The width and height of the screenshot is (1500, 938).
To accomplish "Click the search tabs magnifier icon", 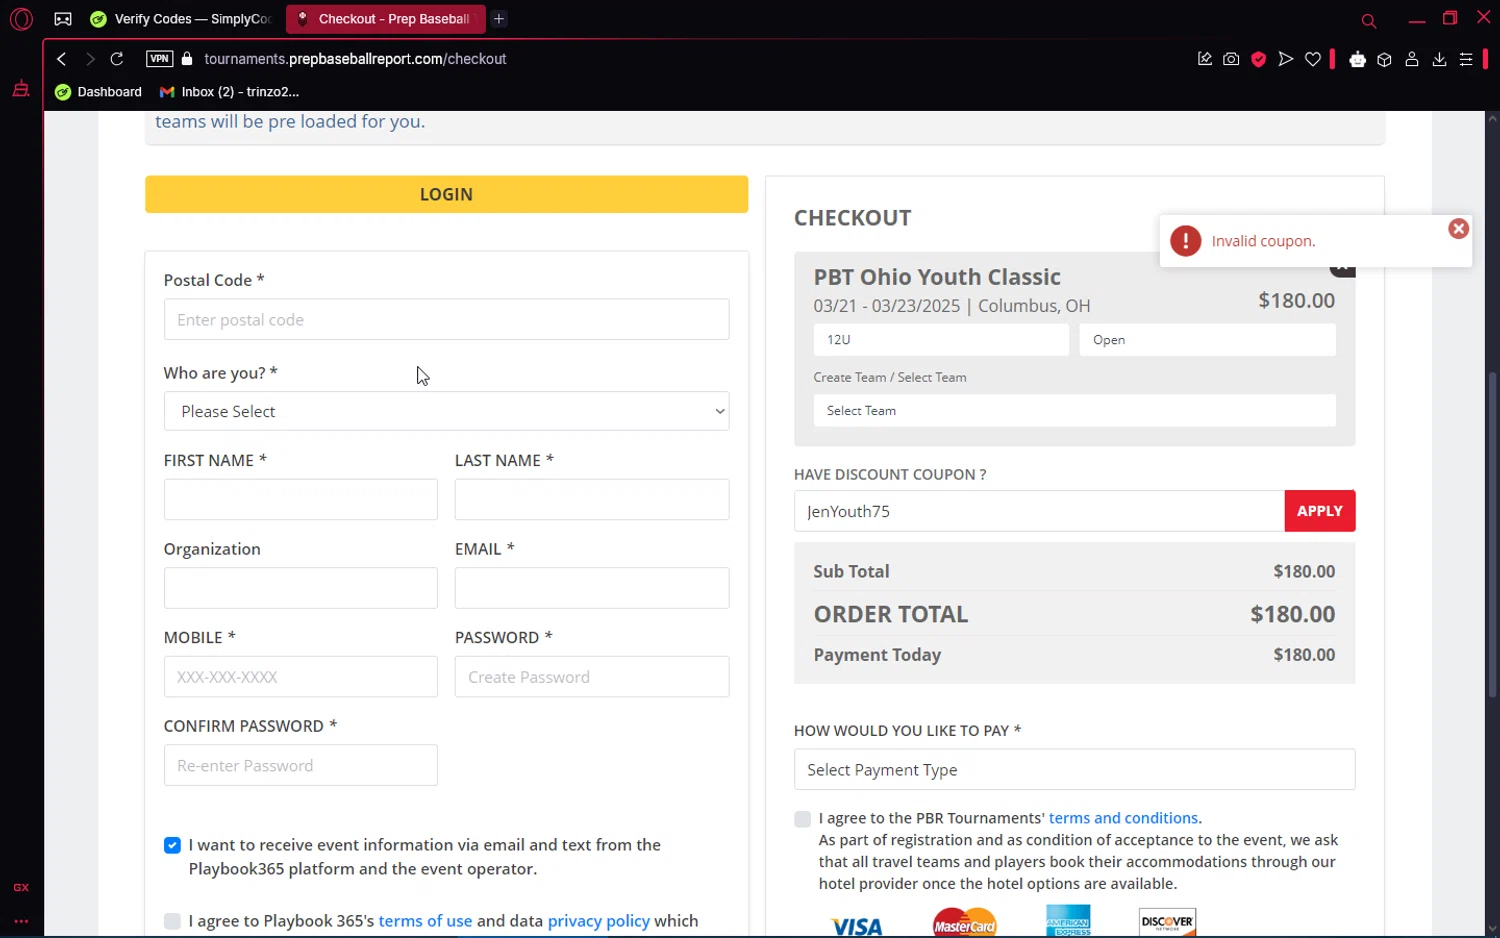I will click(x=1369, y=20).
